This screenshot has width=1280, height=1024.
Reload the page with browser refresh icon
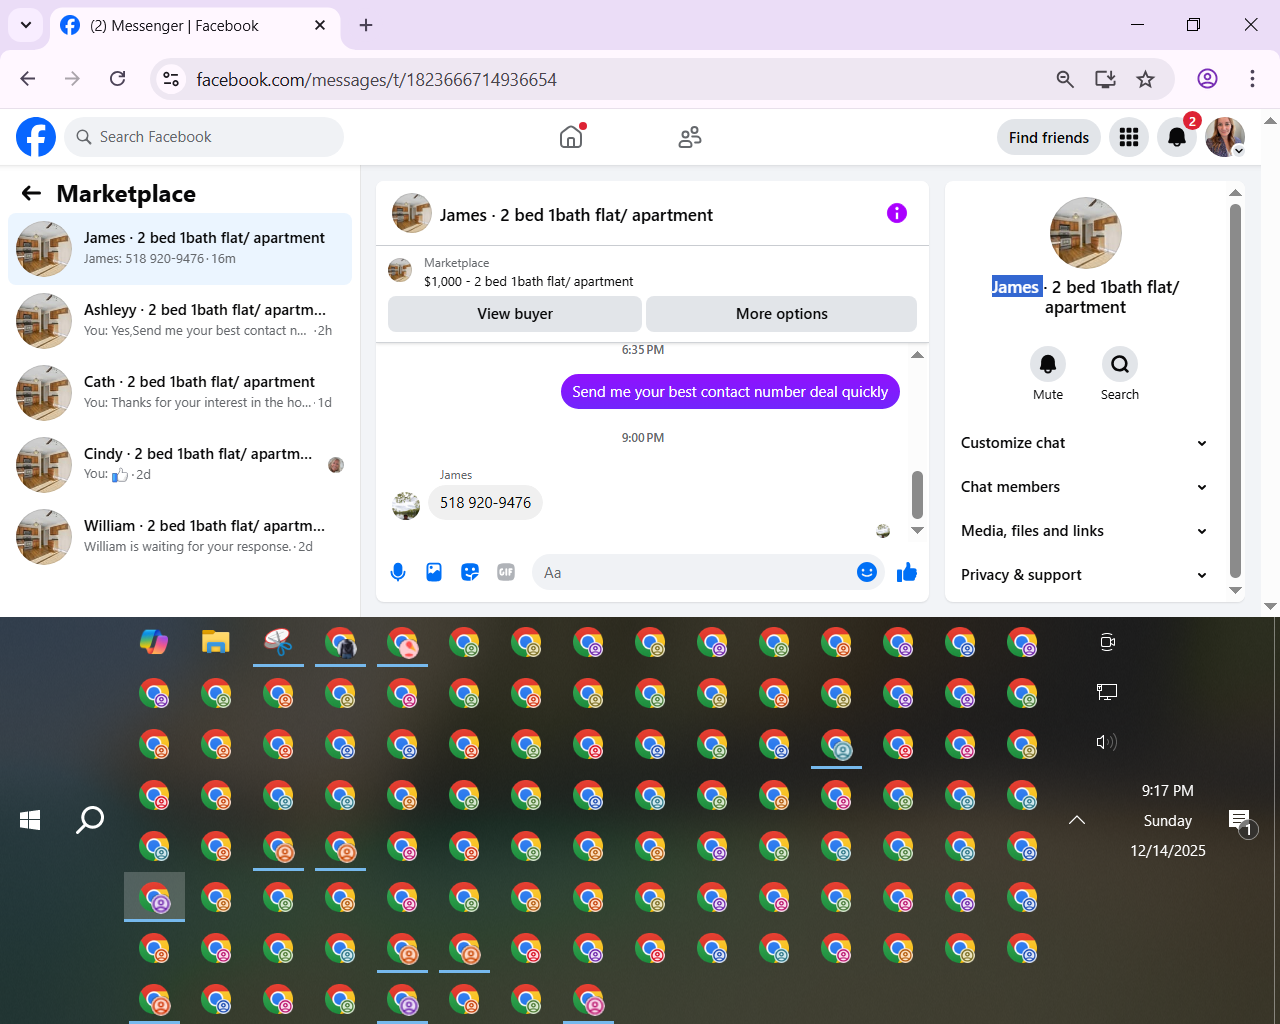click(x=117, y=79)
